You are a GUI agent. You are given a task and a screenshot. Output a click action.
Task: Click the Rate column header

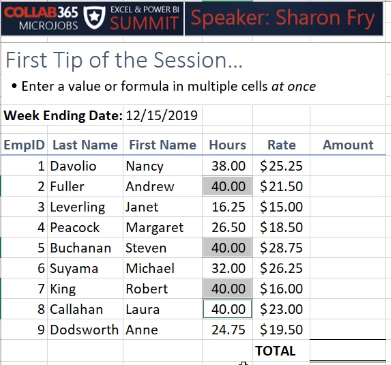coord(281,145)
